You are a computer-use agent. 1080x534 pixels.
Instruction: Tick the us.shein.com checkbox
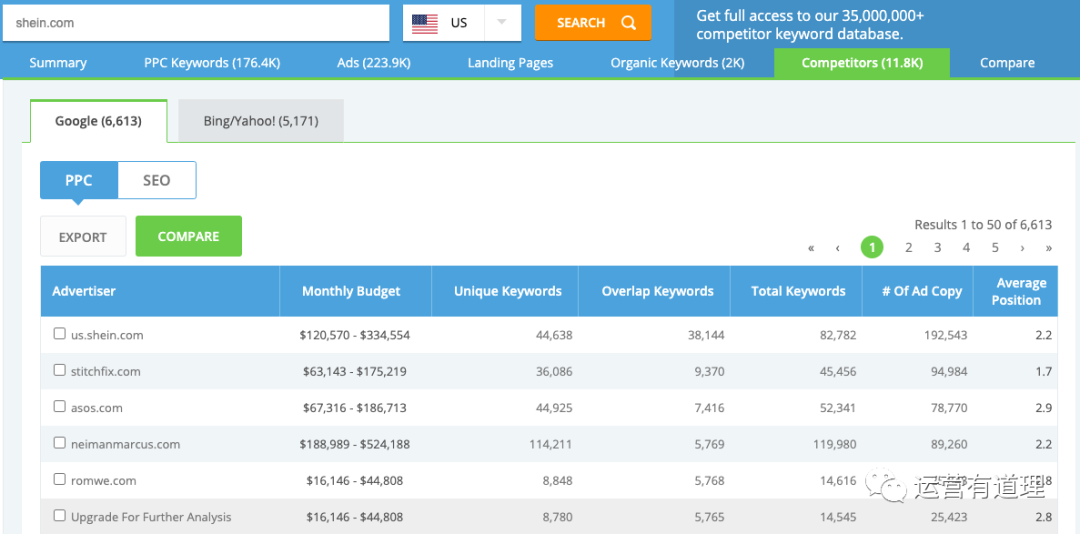pyautogui.click(x=60, y=334)
